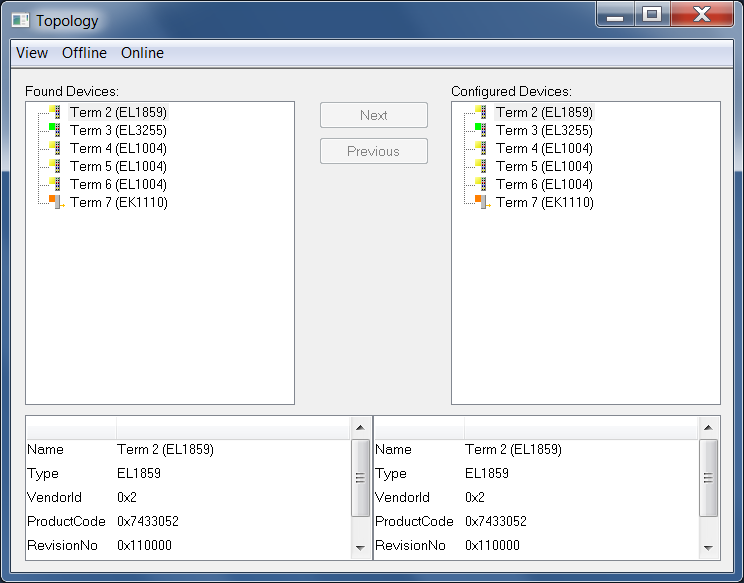The height and width of the screenshot is (583, 744).
Task: Click Term 5 (EL1004) icon in Configured Devices
Action: tap(481, 166)
